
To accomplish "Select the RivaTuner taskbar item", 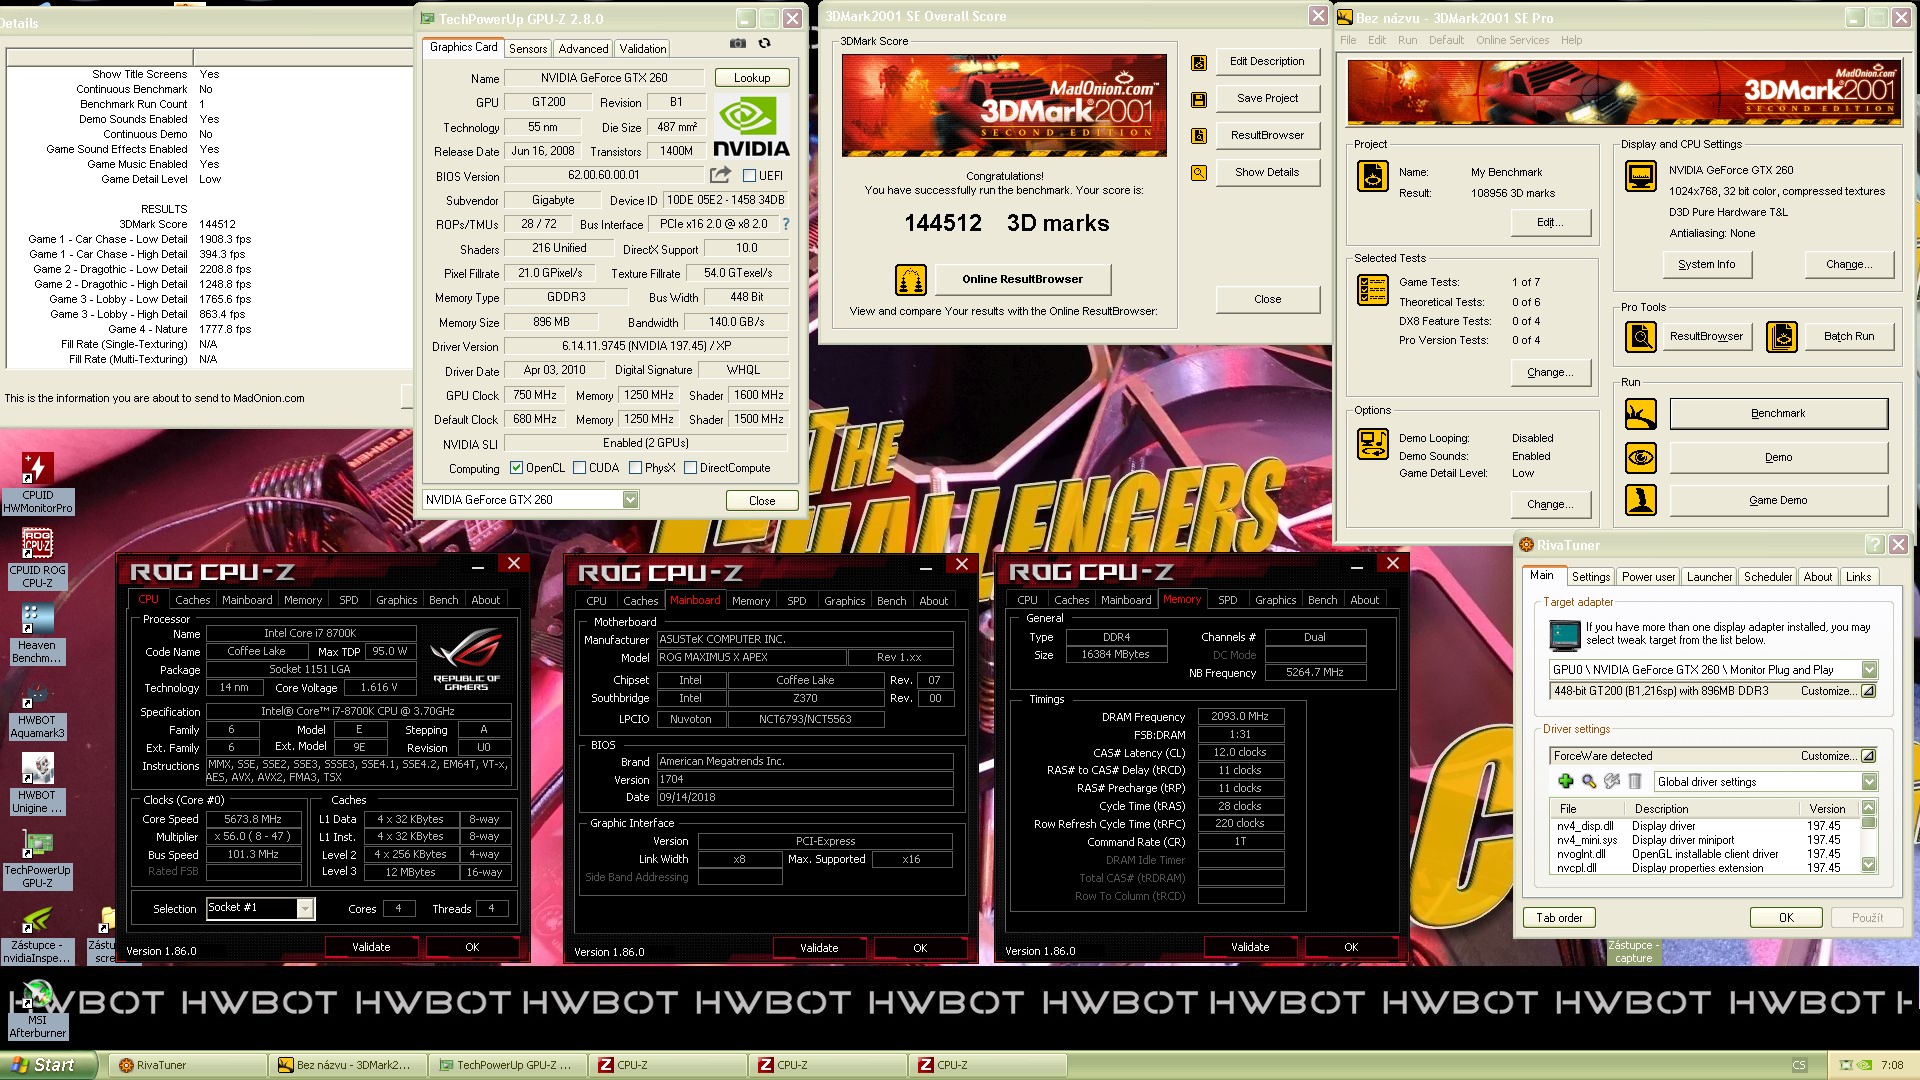I will (190, 1065).
